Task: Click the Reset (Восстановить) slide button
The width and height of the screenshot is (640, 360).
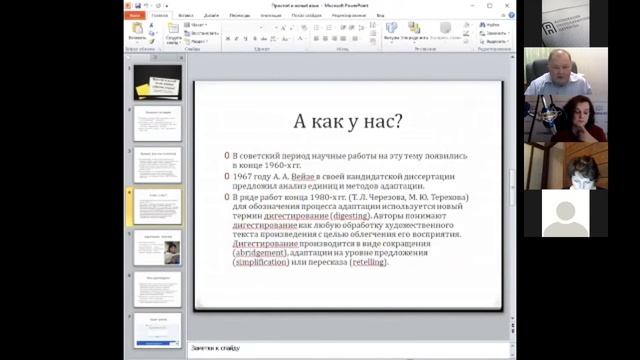Action: click(202, 33)
